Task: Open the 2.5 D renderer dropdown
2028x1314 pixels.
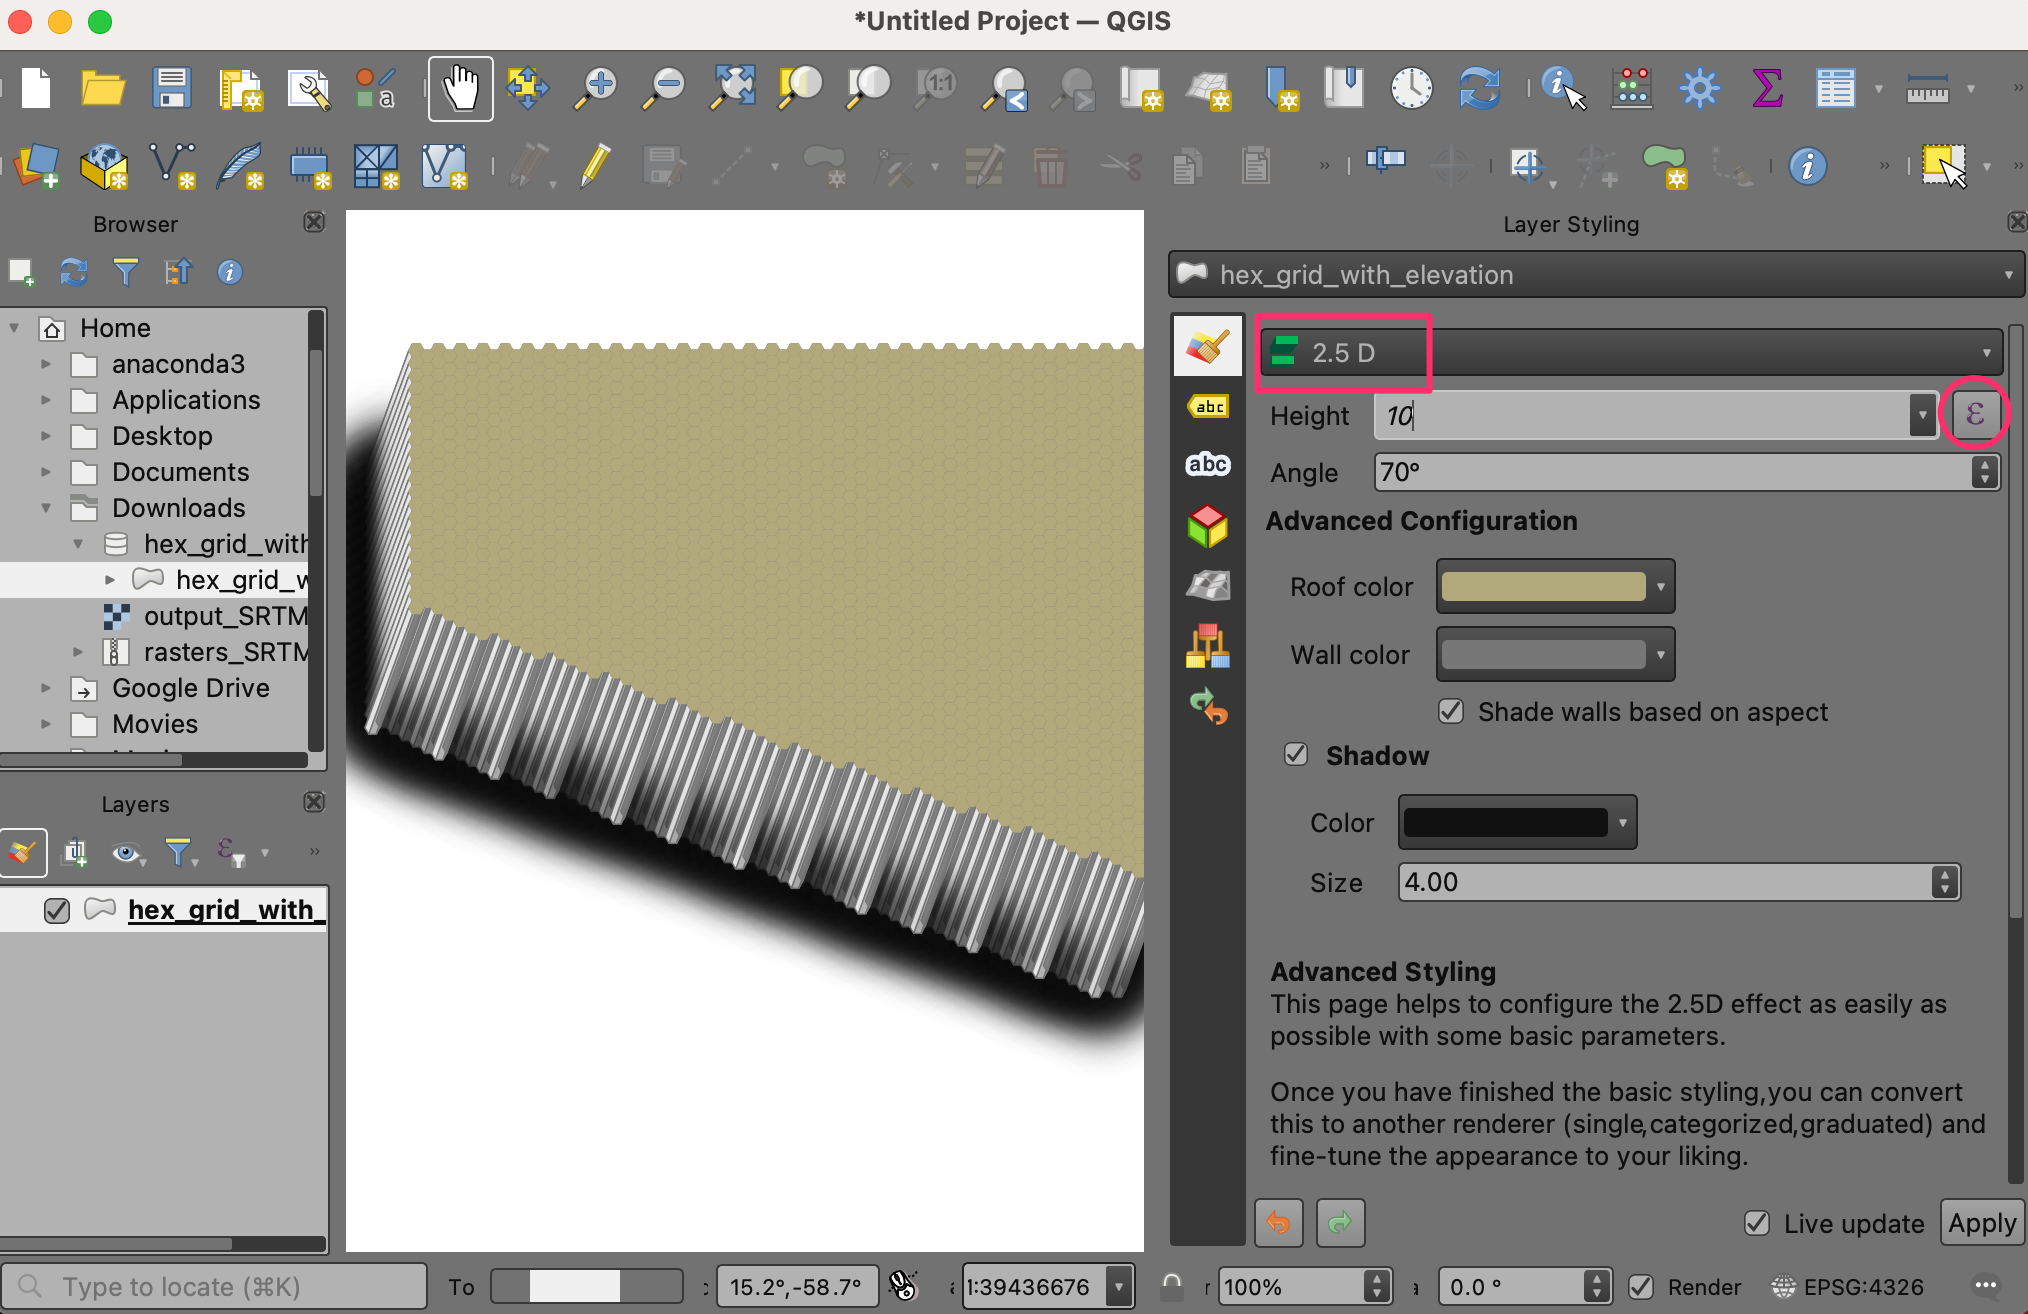Action: click(1630, 352)
